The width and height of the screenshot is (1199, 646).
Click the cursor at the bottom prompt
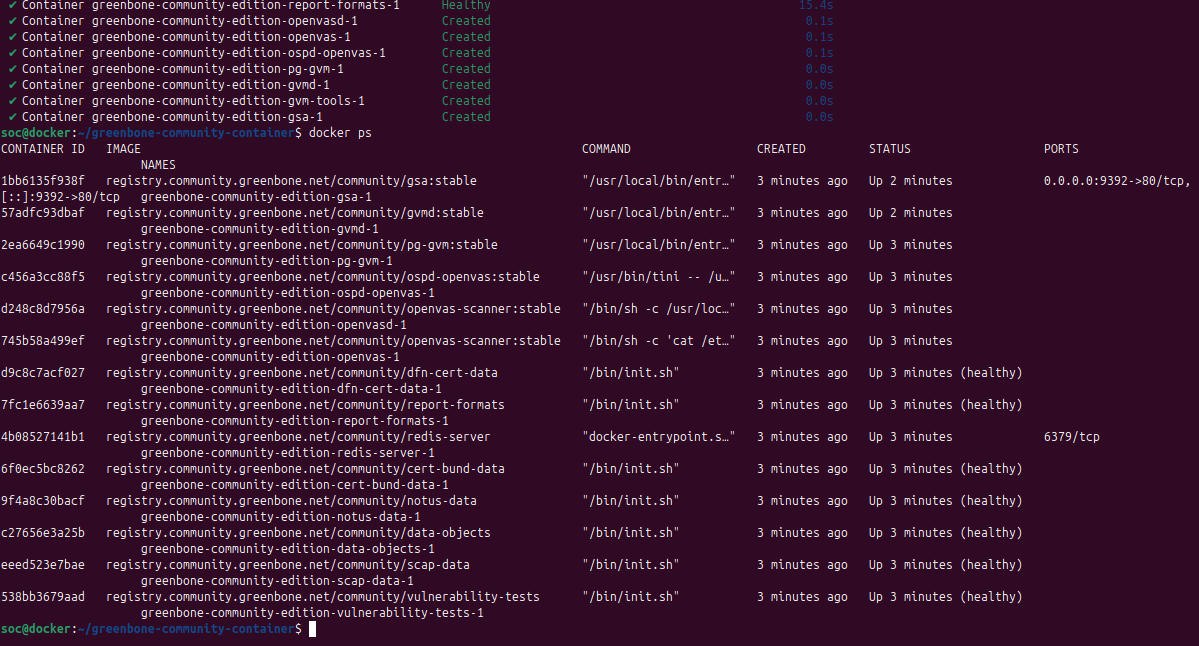[312, 629]
